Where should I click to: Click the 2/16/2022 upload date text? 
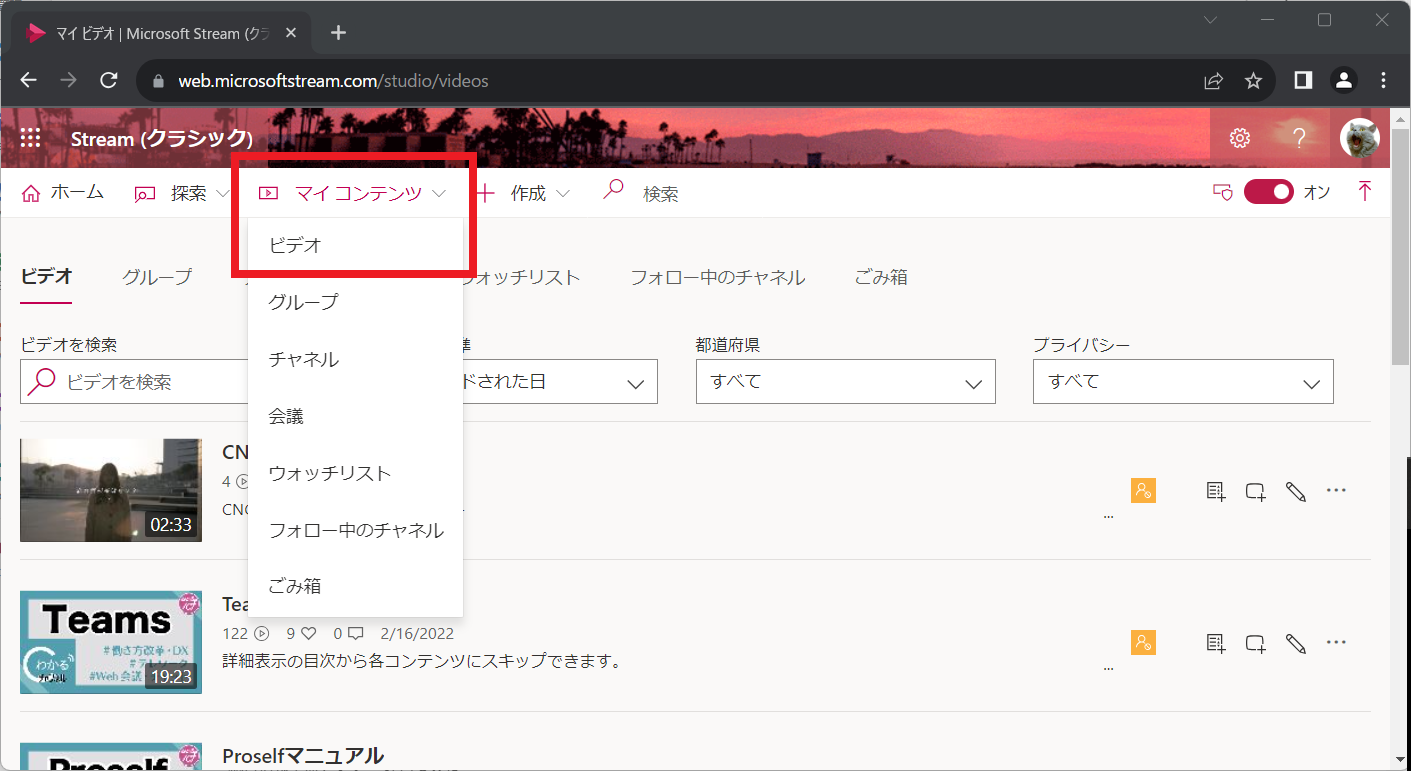click(x=417, y=633)
